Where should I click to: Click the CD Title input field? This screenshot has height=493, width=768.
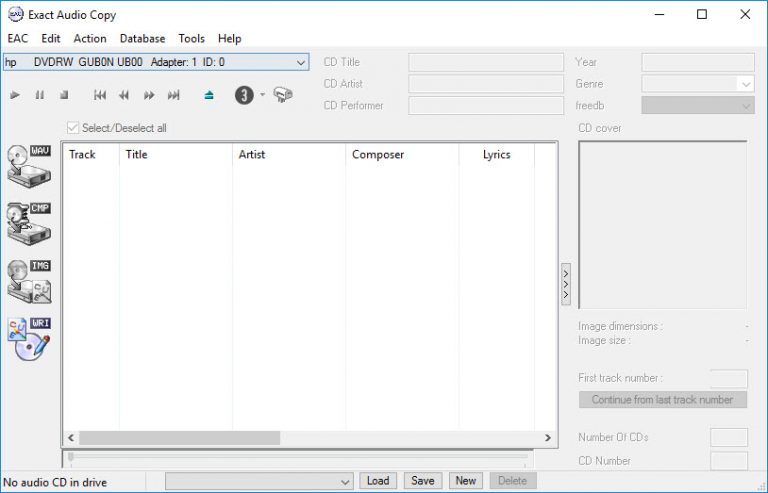(x=486, y=62)
